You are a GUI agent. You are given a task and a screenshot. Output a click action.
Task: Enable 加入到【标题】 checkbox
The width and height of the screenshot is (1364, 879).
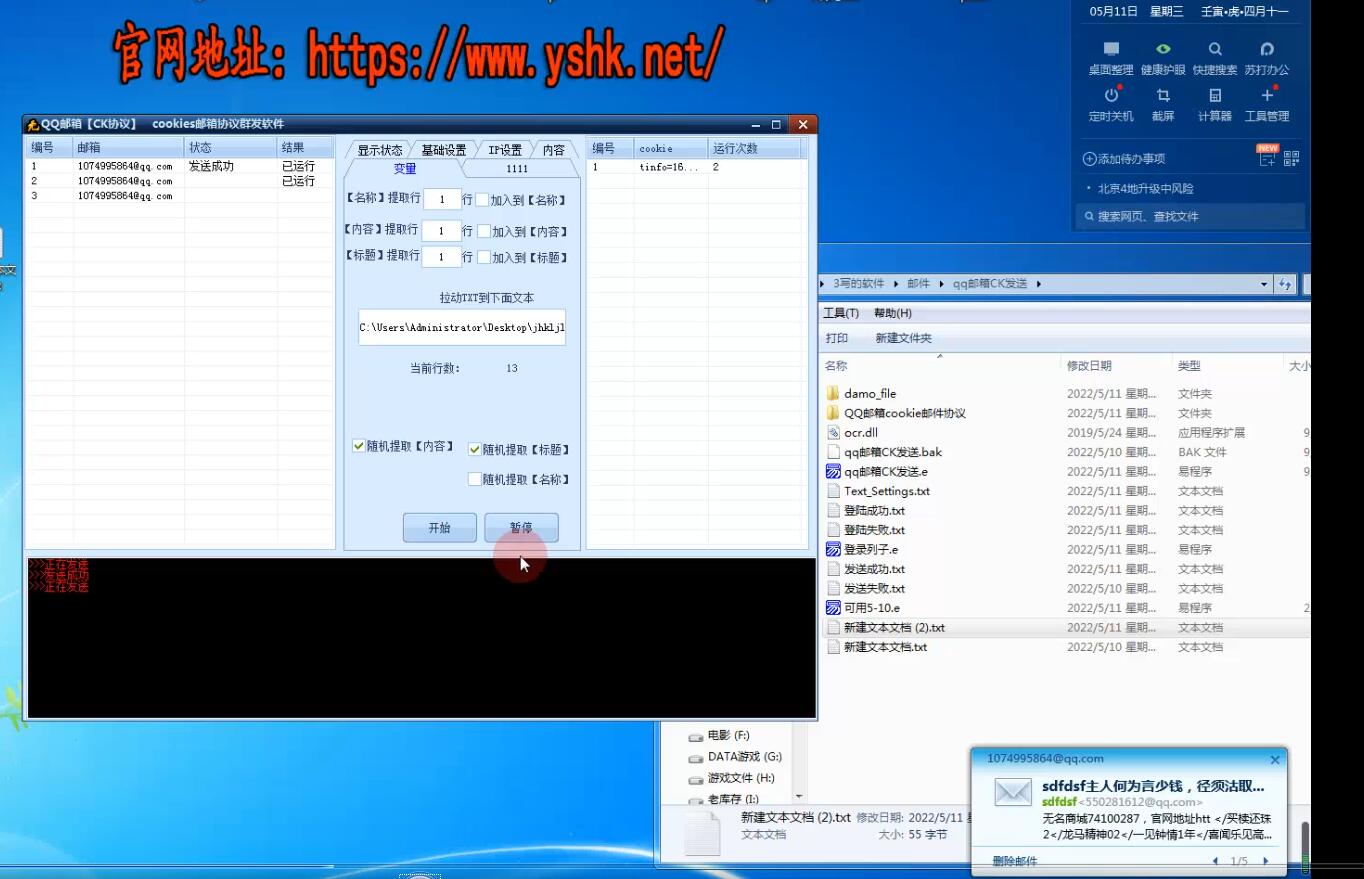click(484, 257)
